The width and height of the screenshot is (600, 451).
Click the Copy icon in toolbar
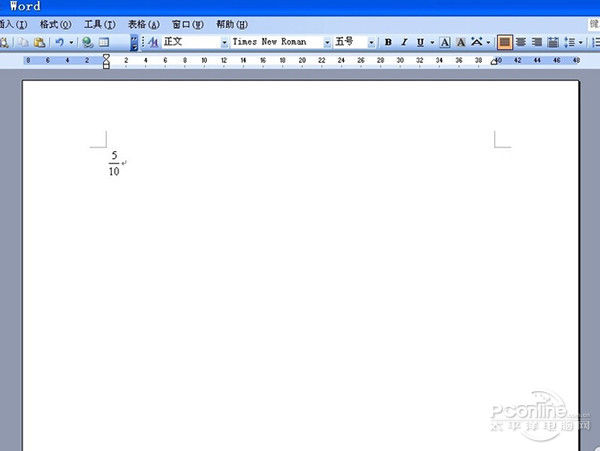[23, 42]
